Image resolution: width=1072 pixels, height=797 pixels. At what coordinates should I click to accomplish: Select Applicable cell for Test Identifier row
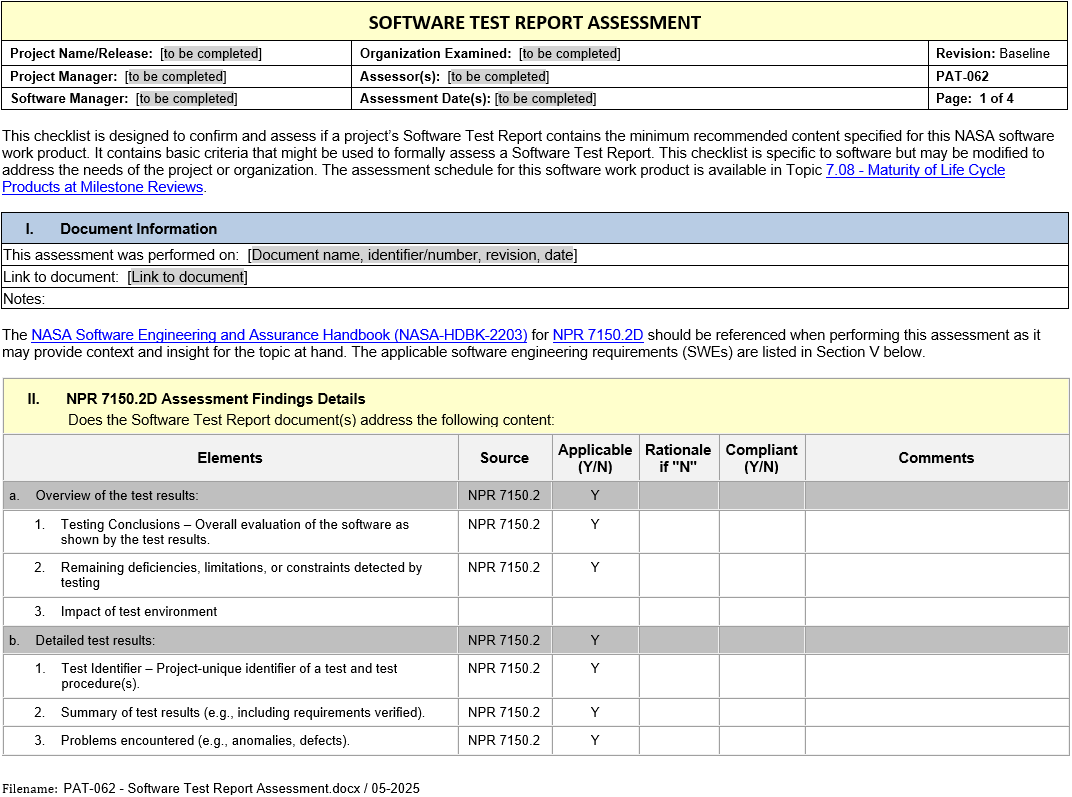point(595,676)
